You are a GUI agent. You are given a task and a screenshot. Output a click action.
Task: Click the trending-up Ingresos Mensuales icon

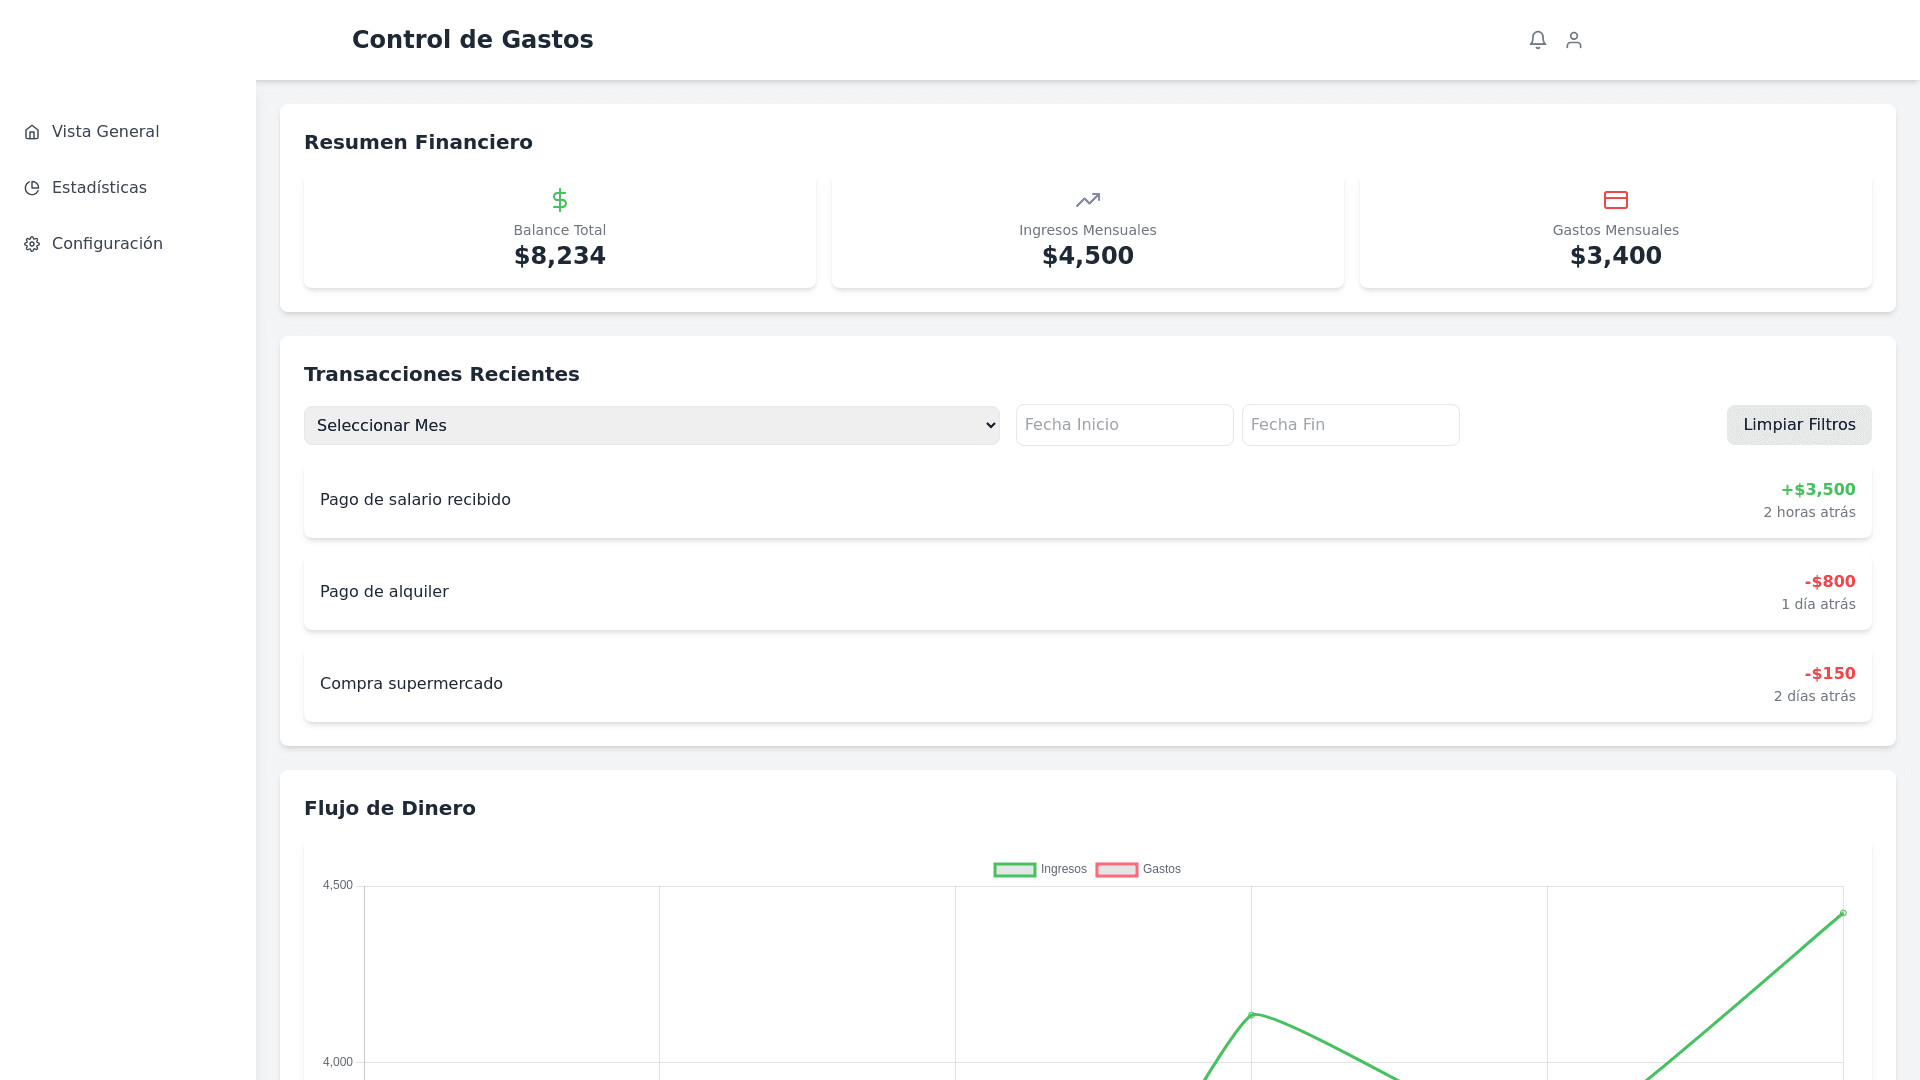click(x=1088, y=200)
